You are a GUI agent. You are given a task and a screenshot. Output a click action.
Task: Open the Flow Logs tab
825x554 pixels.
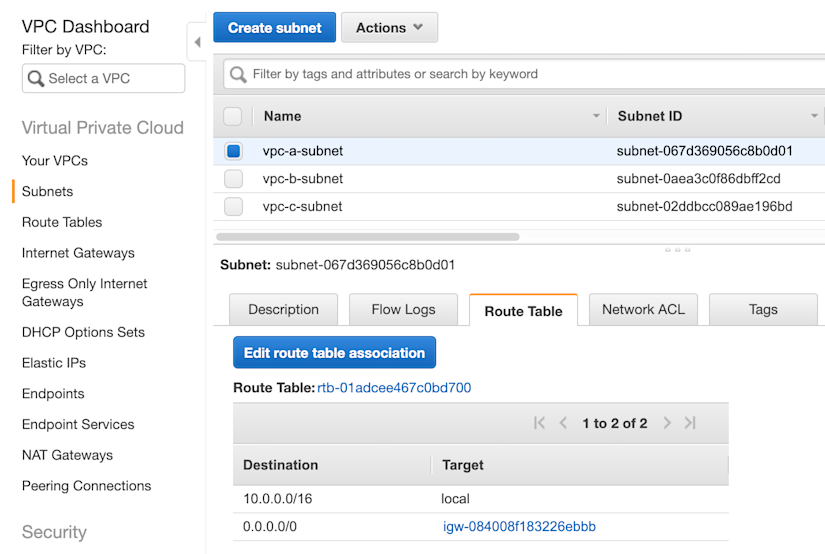coord(403,310)
